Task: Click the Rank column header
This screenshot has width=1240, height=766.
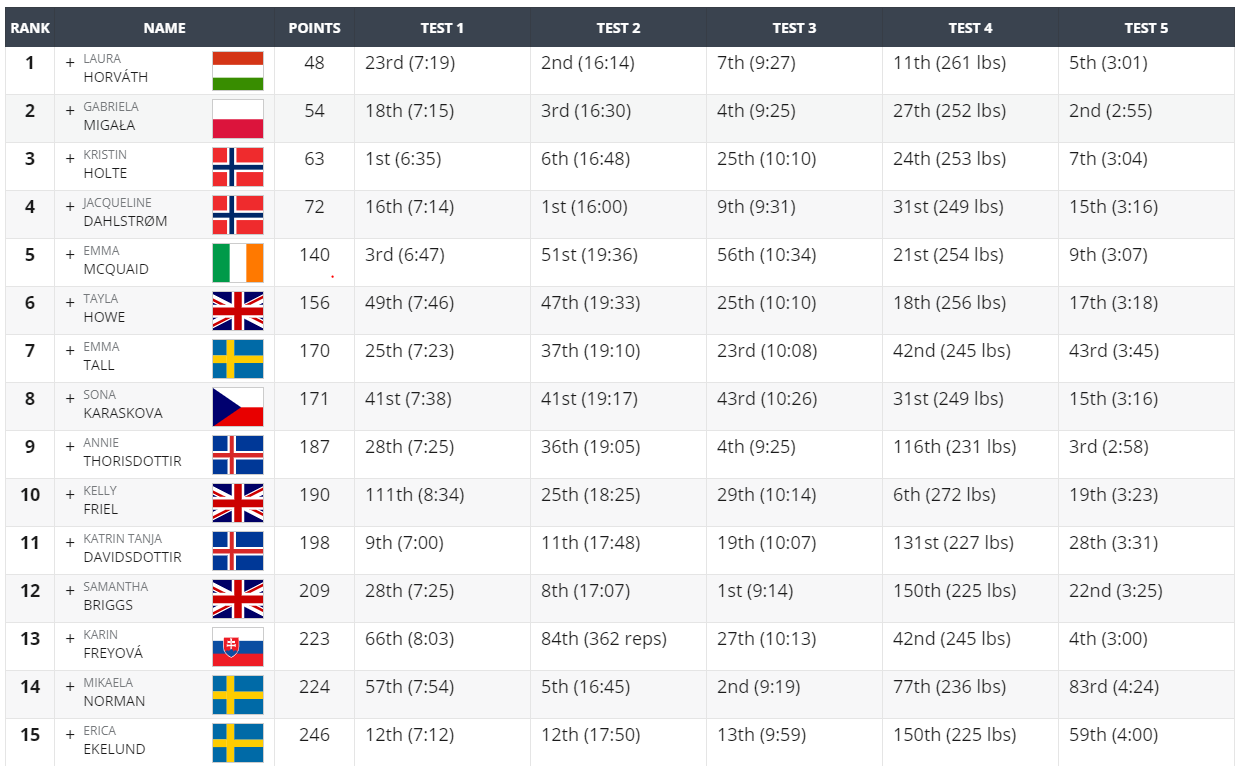Action: click(30, 28)
